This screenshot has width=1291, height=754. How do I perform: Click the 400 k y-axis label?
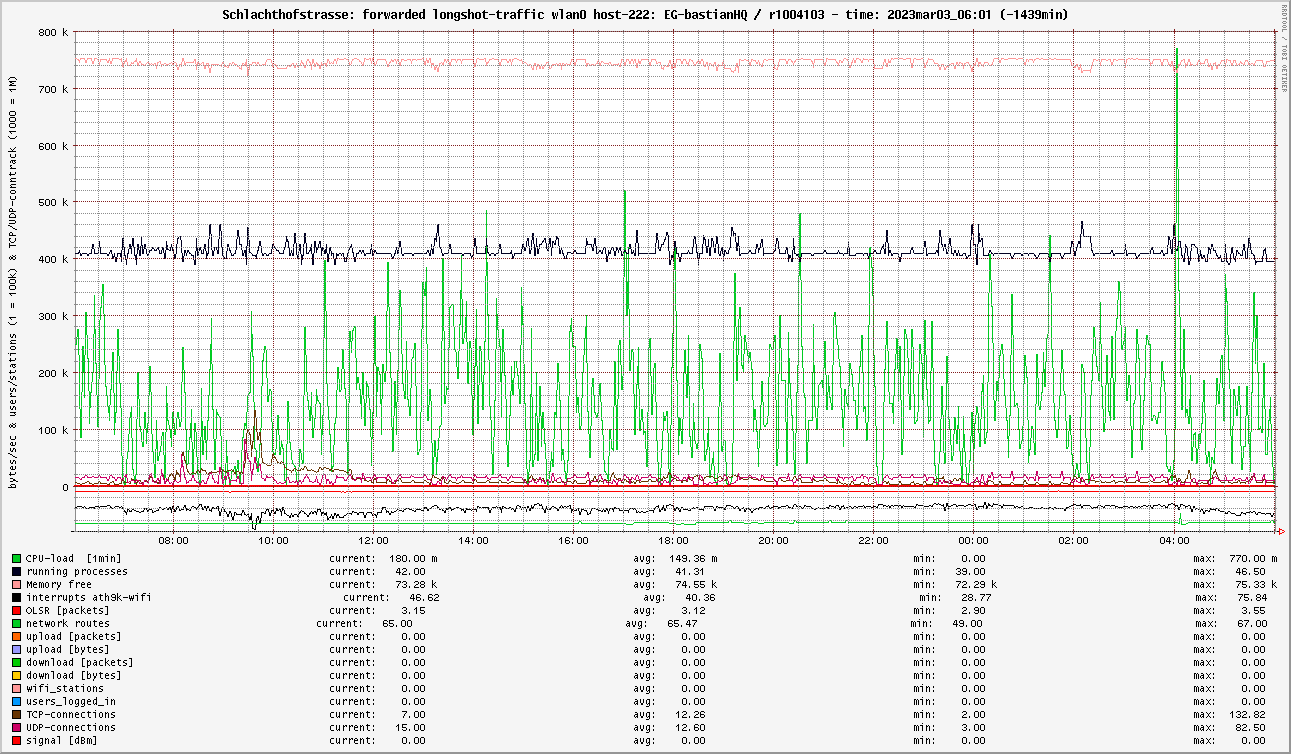tap(53, 259)
